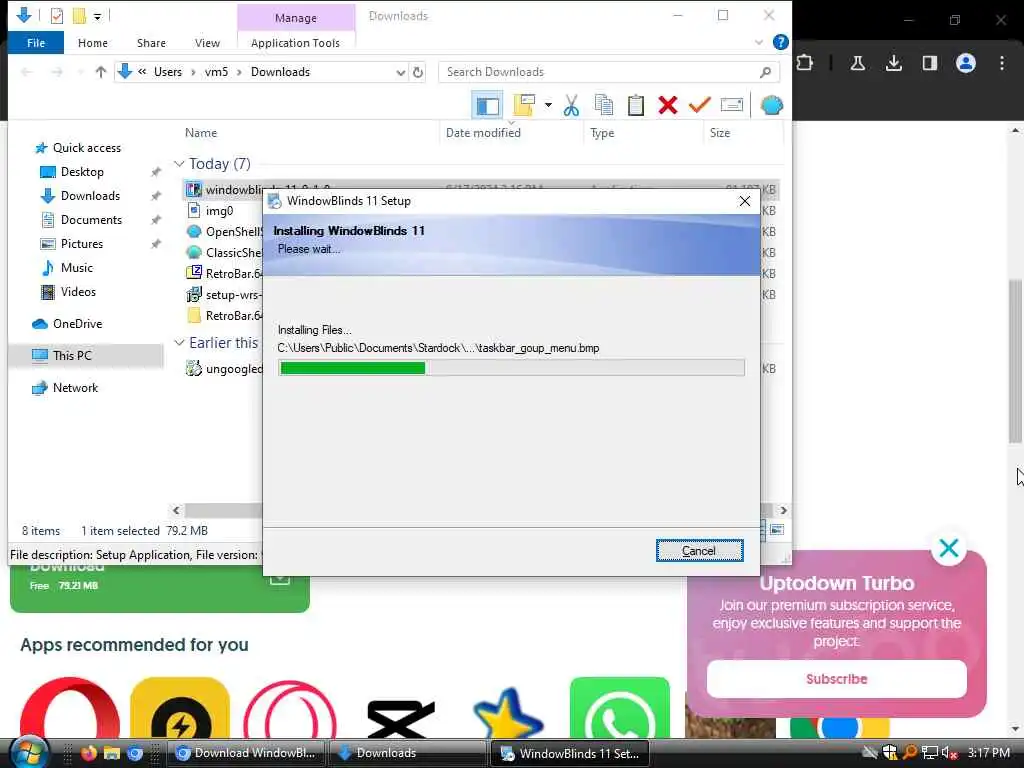Refresh the Downloads folder view
1024x768 pixels.
tap(418, 72)
